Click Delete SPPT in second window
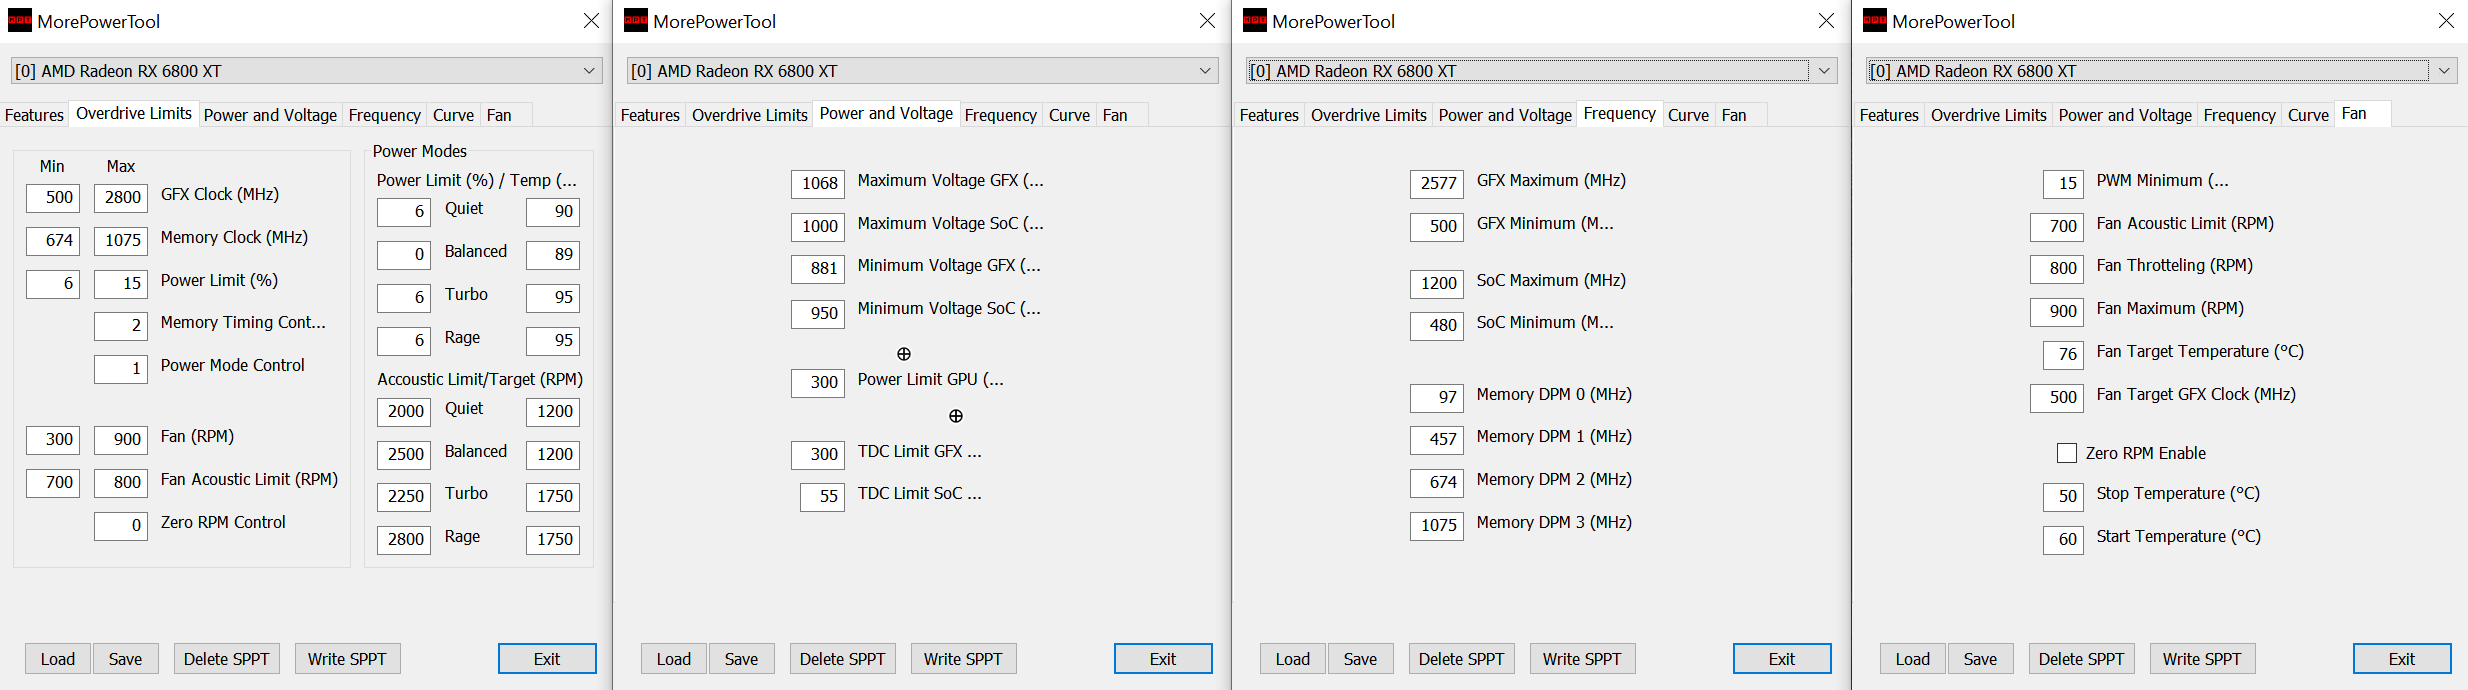Screen dimensions: 2468x690 (842, 659)
